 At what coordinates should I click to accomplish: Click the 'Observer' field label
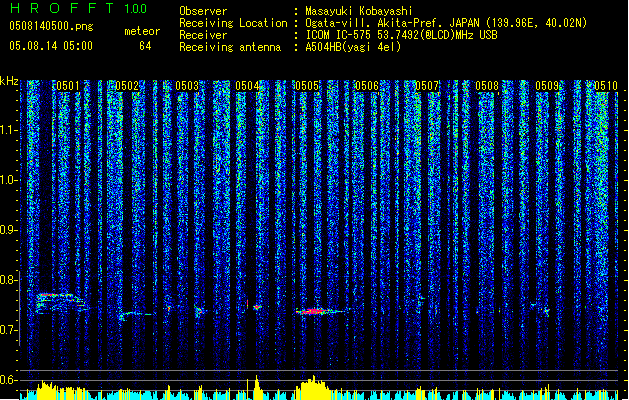(203, 11)
